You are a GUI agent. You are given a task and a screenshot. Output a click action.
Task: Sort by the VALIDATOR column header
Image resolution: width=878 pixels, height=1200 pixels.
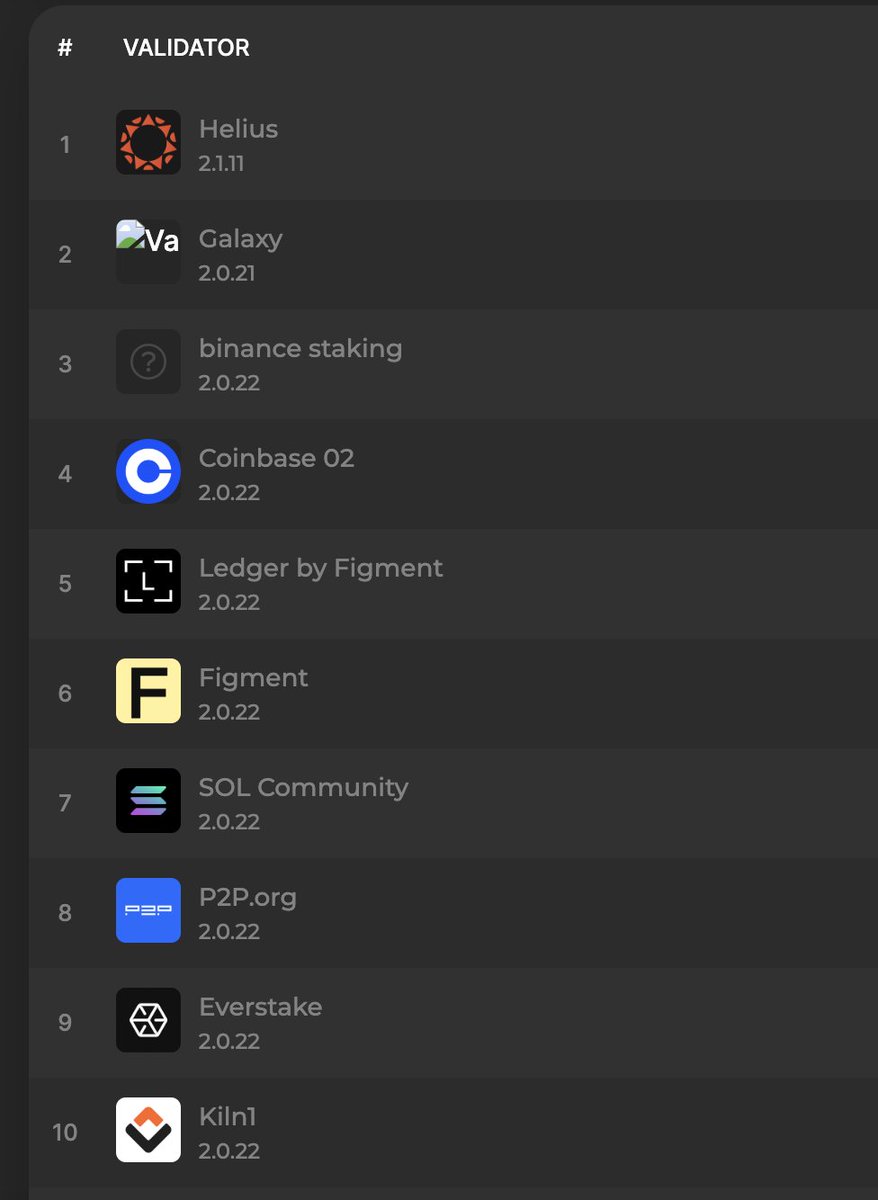point(186,47)
